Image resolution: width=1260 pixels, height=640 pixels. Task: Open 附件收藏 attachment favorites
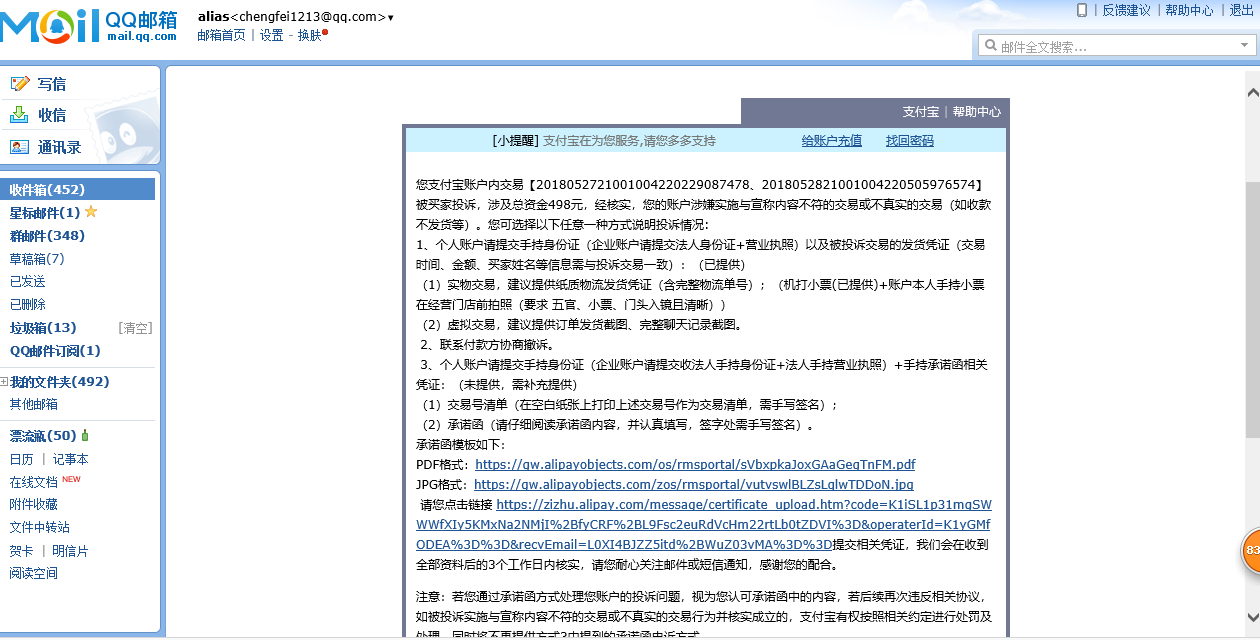(x=34, y=505)
